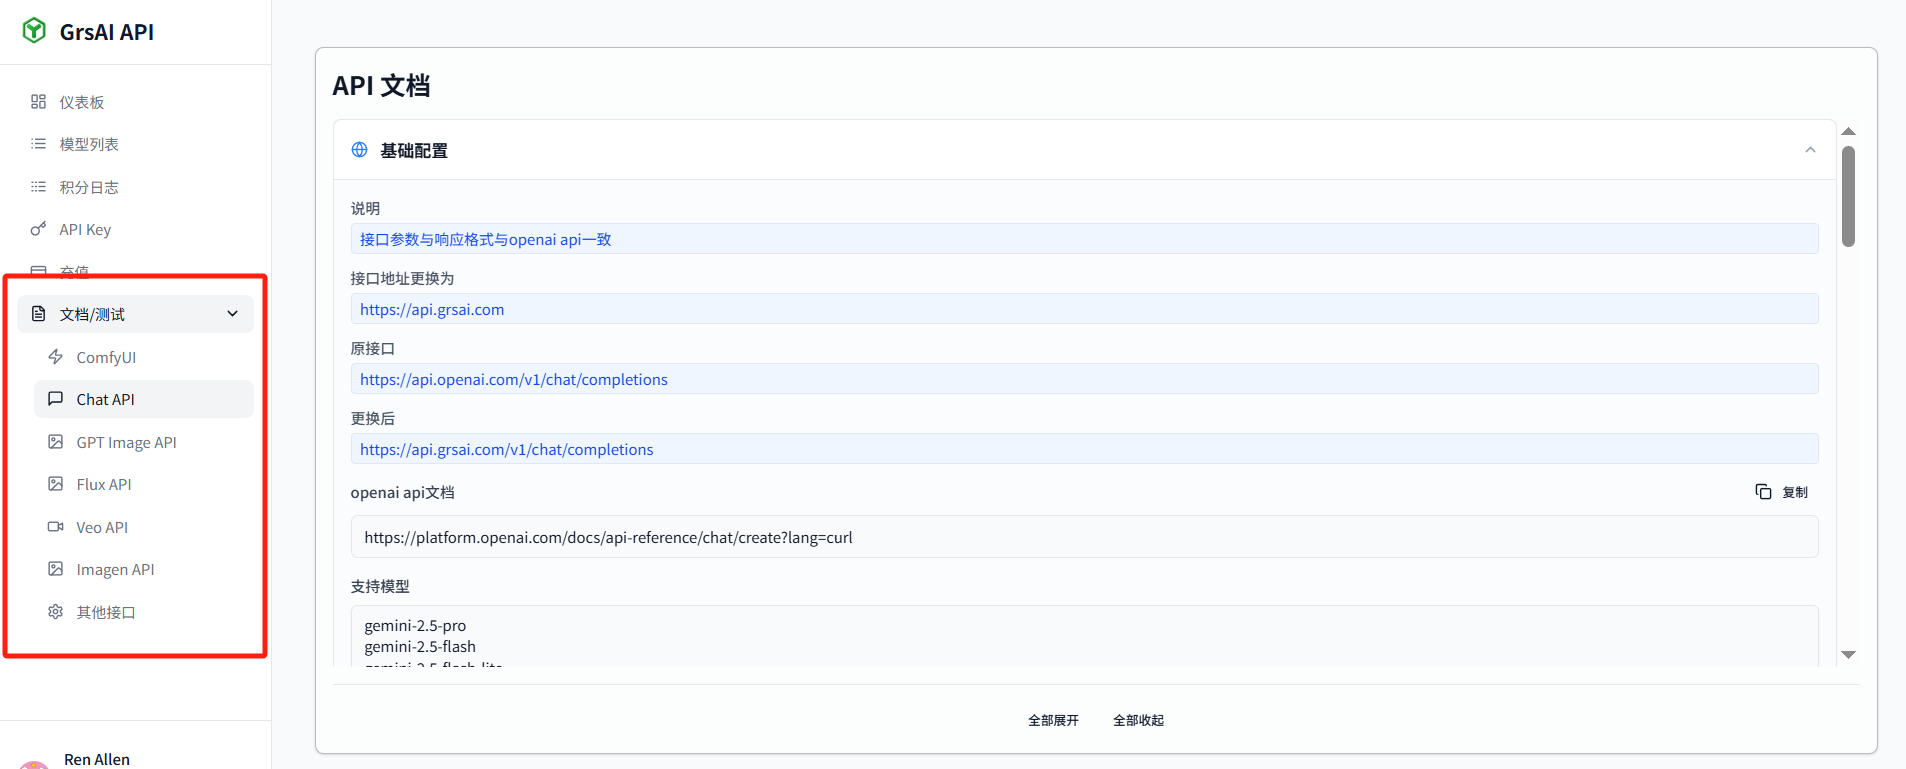The height and width of the screenshot is (769, 1906).
Task: Click the platform.openai.com docs URL field
Action: click(x=1084, y=537)
